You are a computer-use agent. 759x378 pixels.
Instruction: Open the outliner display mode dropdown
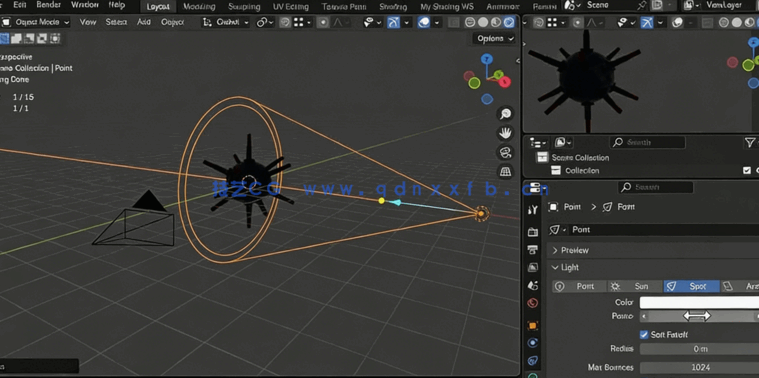[564, 142]
